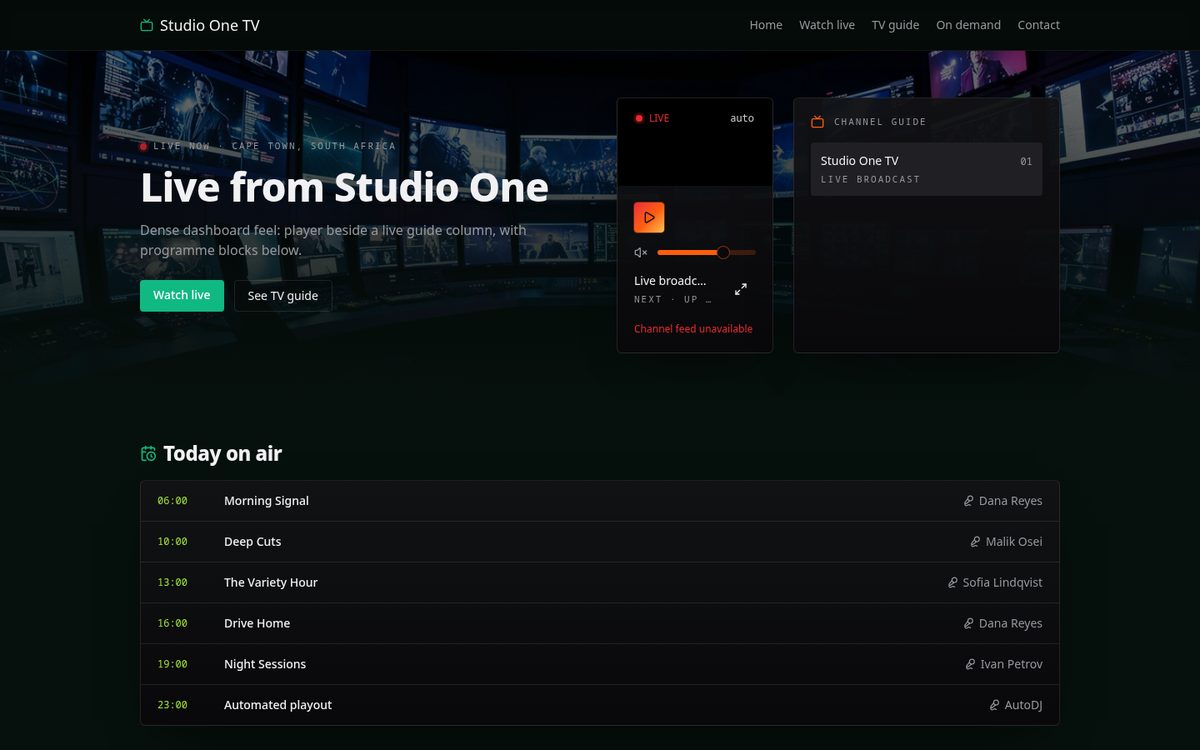Viewport: 1200px width, 750px height.
Task: Click The Variety Hour programme title
Action: click(271, 583)
